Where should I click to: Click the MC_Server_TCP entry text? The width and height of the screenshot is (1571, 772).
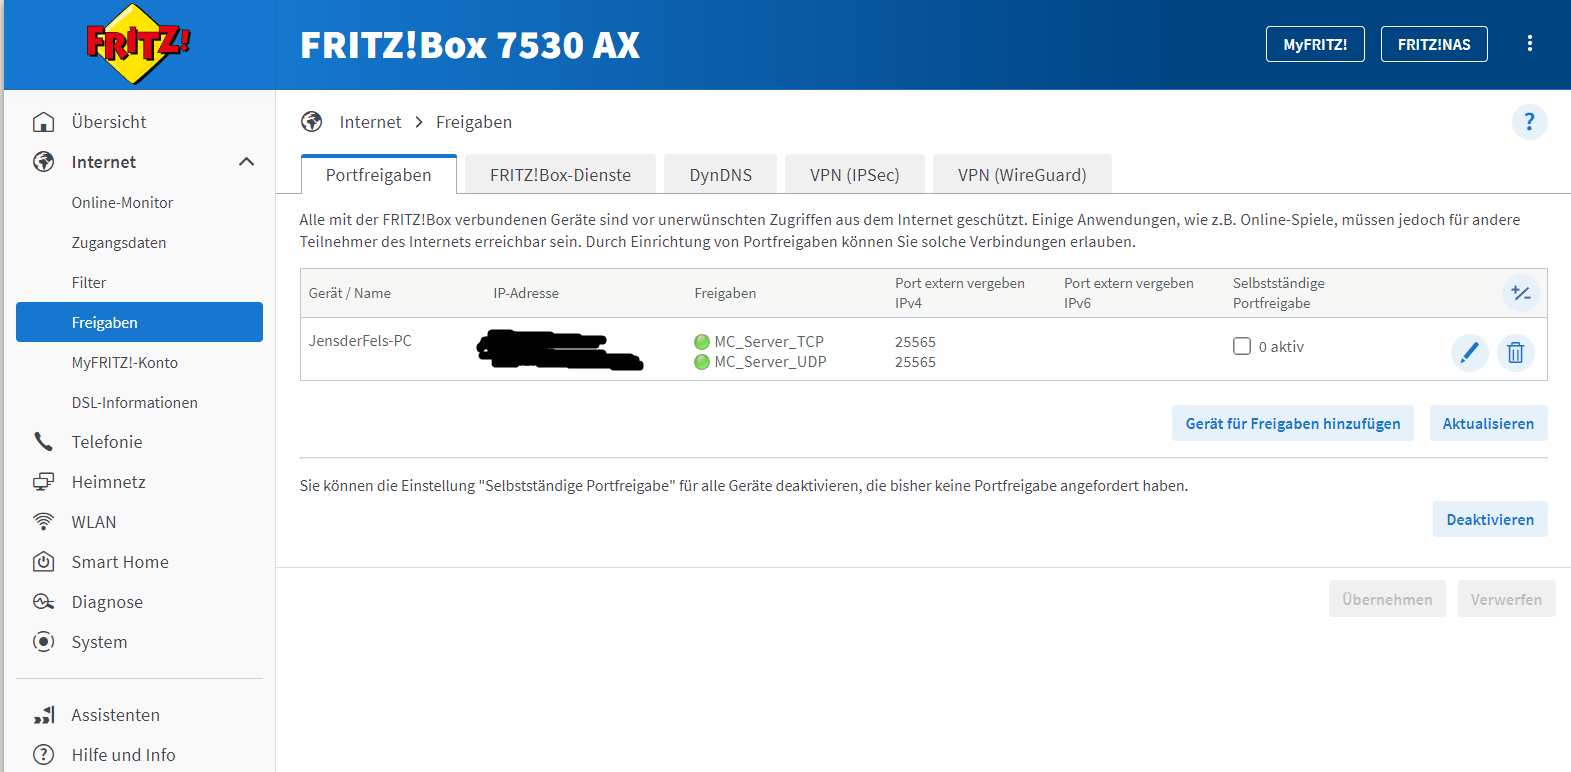click(769, 342)
